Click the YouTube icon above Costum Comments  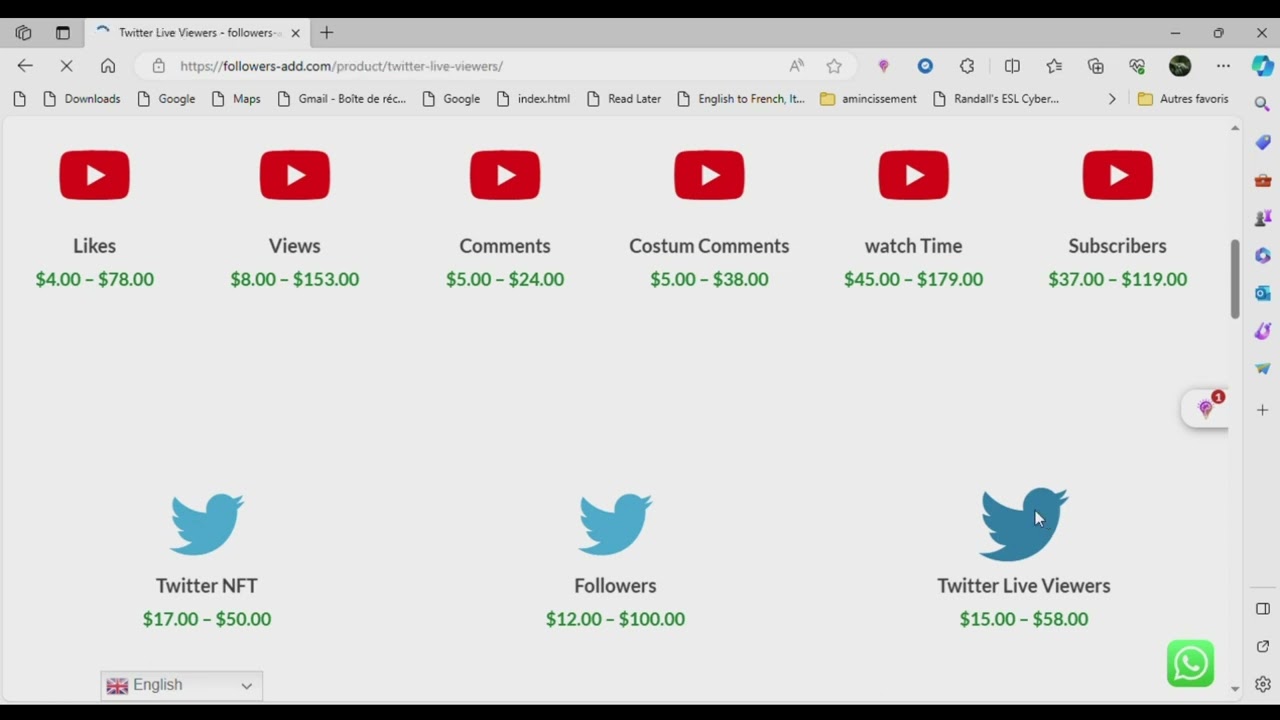pyautogui.click(x=709, y=175)
